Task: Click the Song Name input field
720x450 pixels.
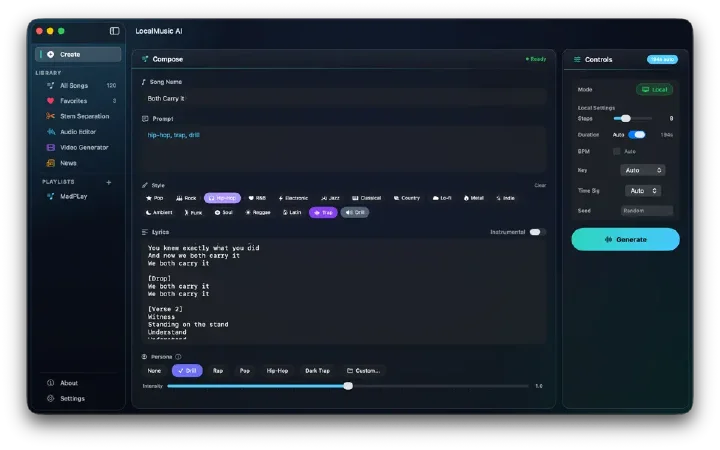Action: tap(343, 98)
